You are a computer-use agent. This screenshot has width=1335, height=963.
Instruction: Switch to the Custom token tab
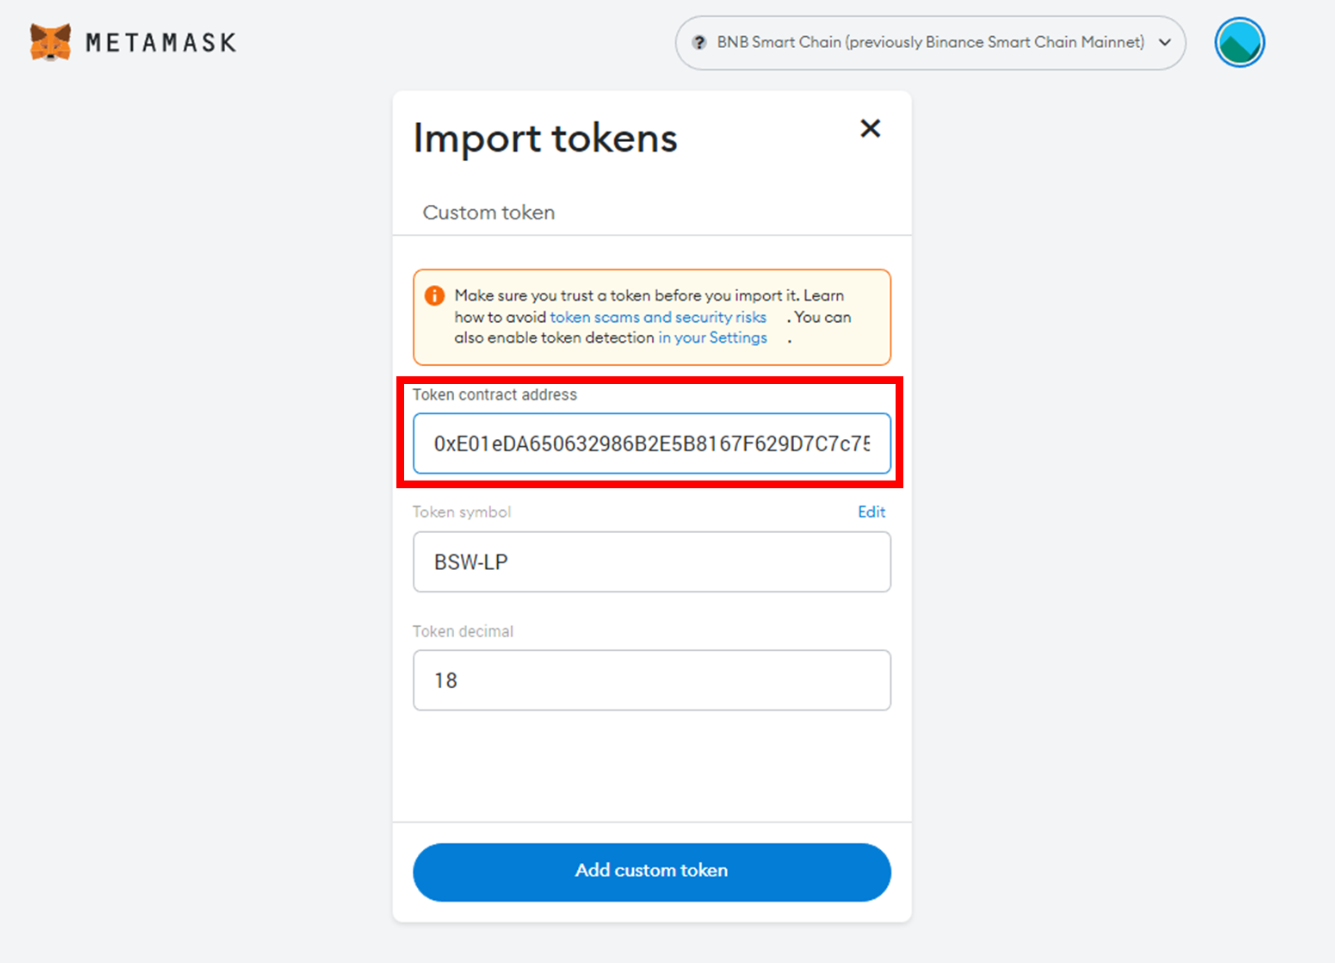pos(488,212)
